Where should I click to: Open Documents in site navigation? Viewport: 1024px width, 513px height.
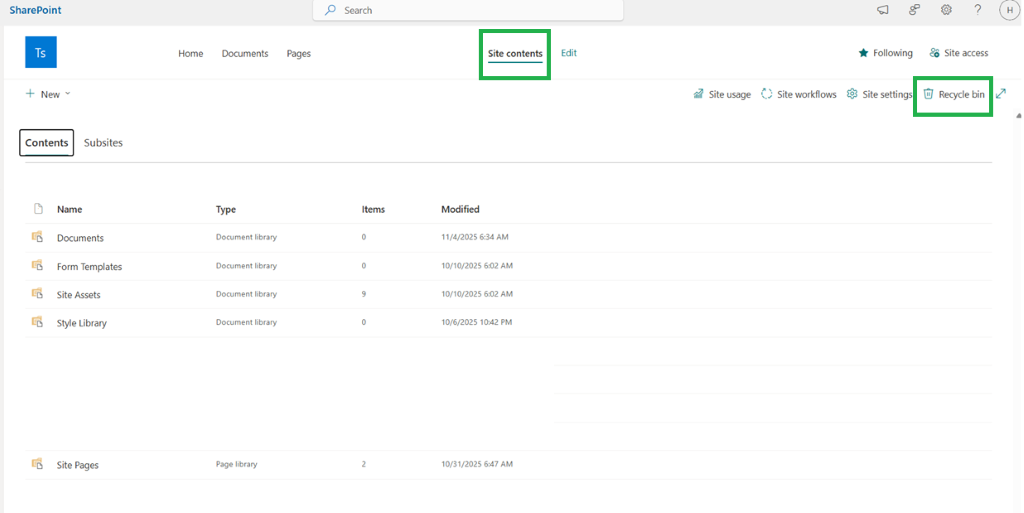point(245,54)
